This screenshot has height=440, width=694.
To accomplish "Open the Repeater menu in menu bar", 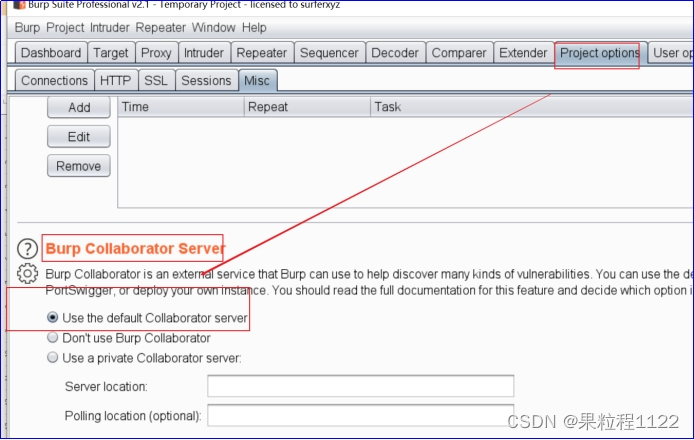I will [161, 27].
